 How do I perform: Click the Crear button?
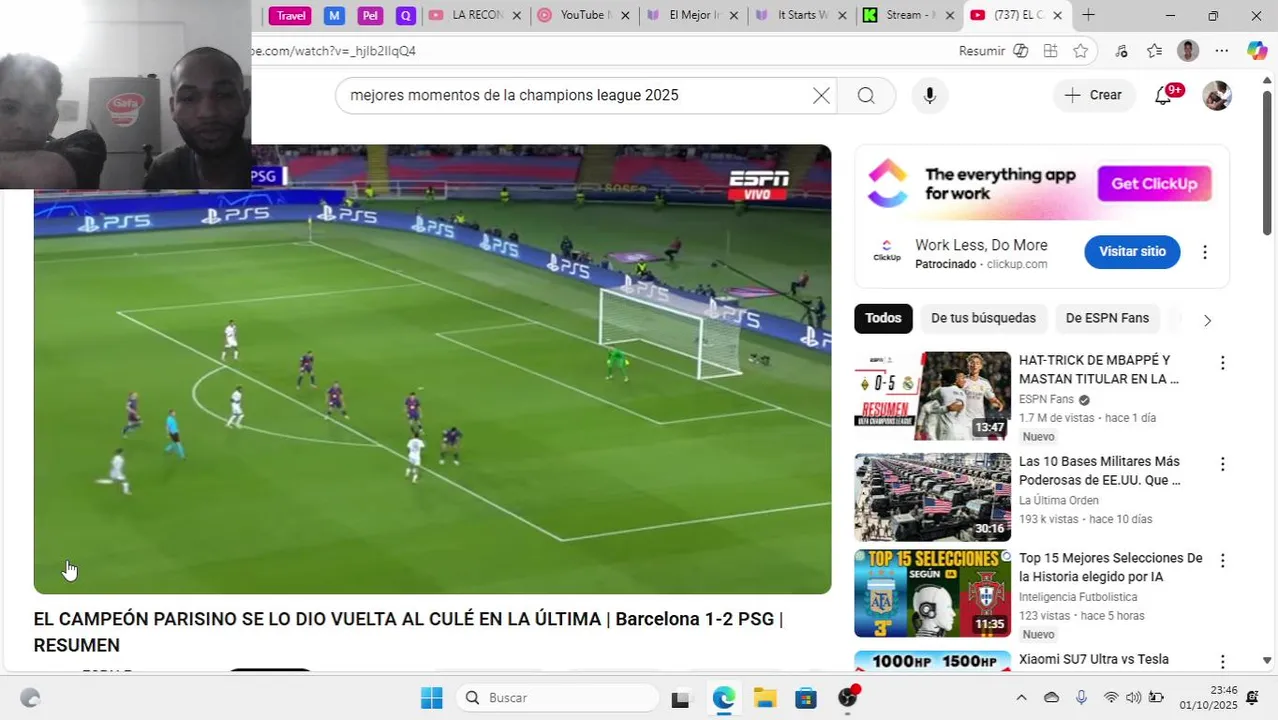pyautogui.click(x=1094, y=95)
